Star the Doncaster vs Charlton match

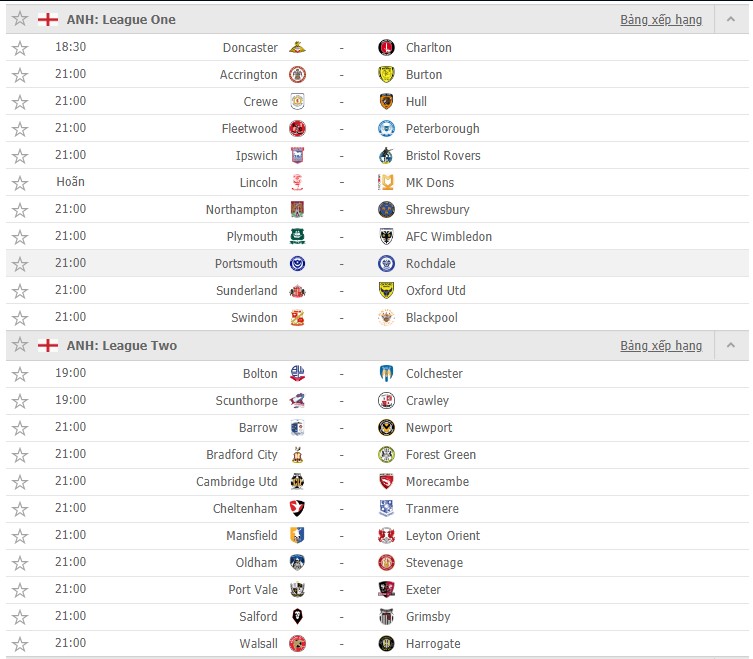20,48
